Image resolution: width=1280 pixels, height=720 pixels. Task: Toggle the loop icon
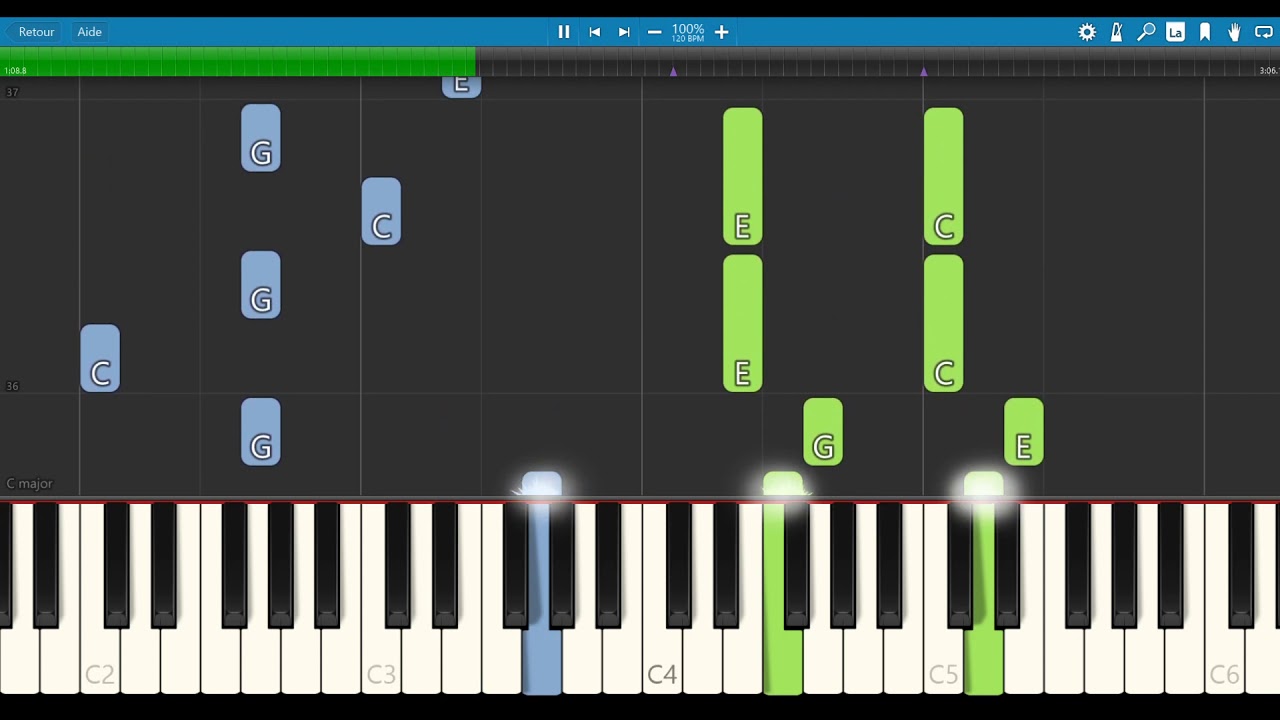[1264, 32]
